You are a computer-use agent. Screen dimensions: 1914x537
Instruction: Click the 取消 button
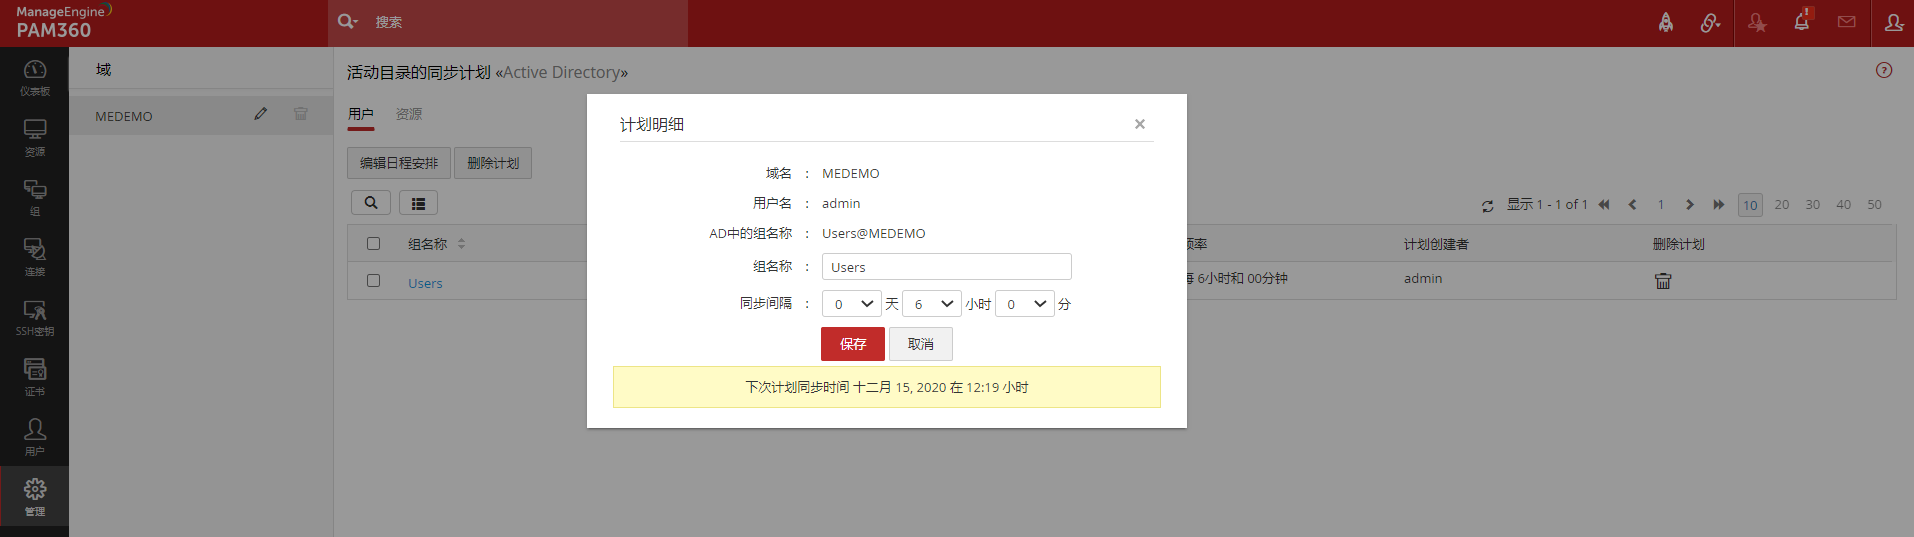pyautogui.click(x=921, y=344)
